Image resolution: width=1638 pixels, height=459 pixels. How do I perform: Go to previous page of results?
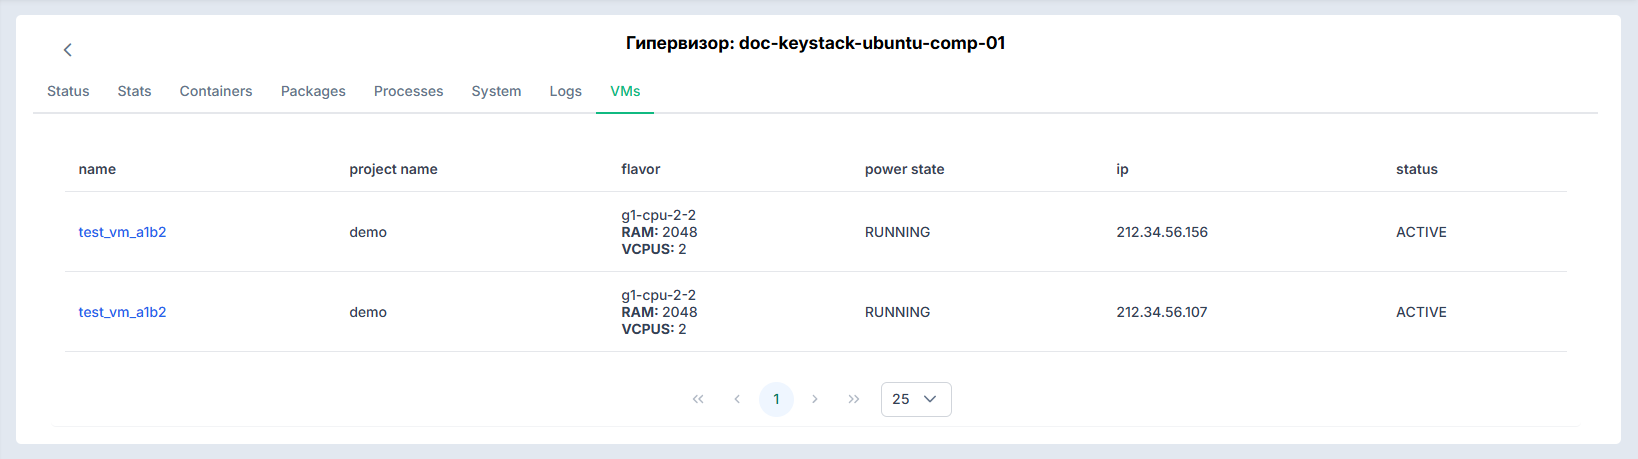tap(737, 399)
